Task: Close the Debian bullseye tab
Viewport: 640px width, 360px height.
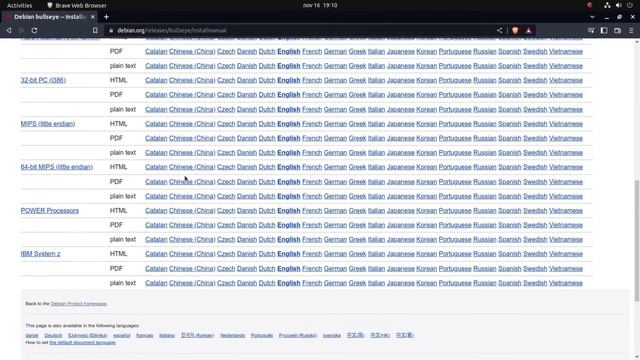Action: (93, 17)
